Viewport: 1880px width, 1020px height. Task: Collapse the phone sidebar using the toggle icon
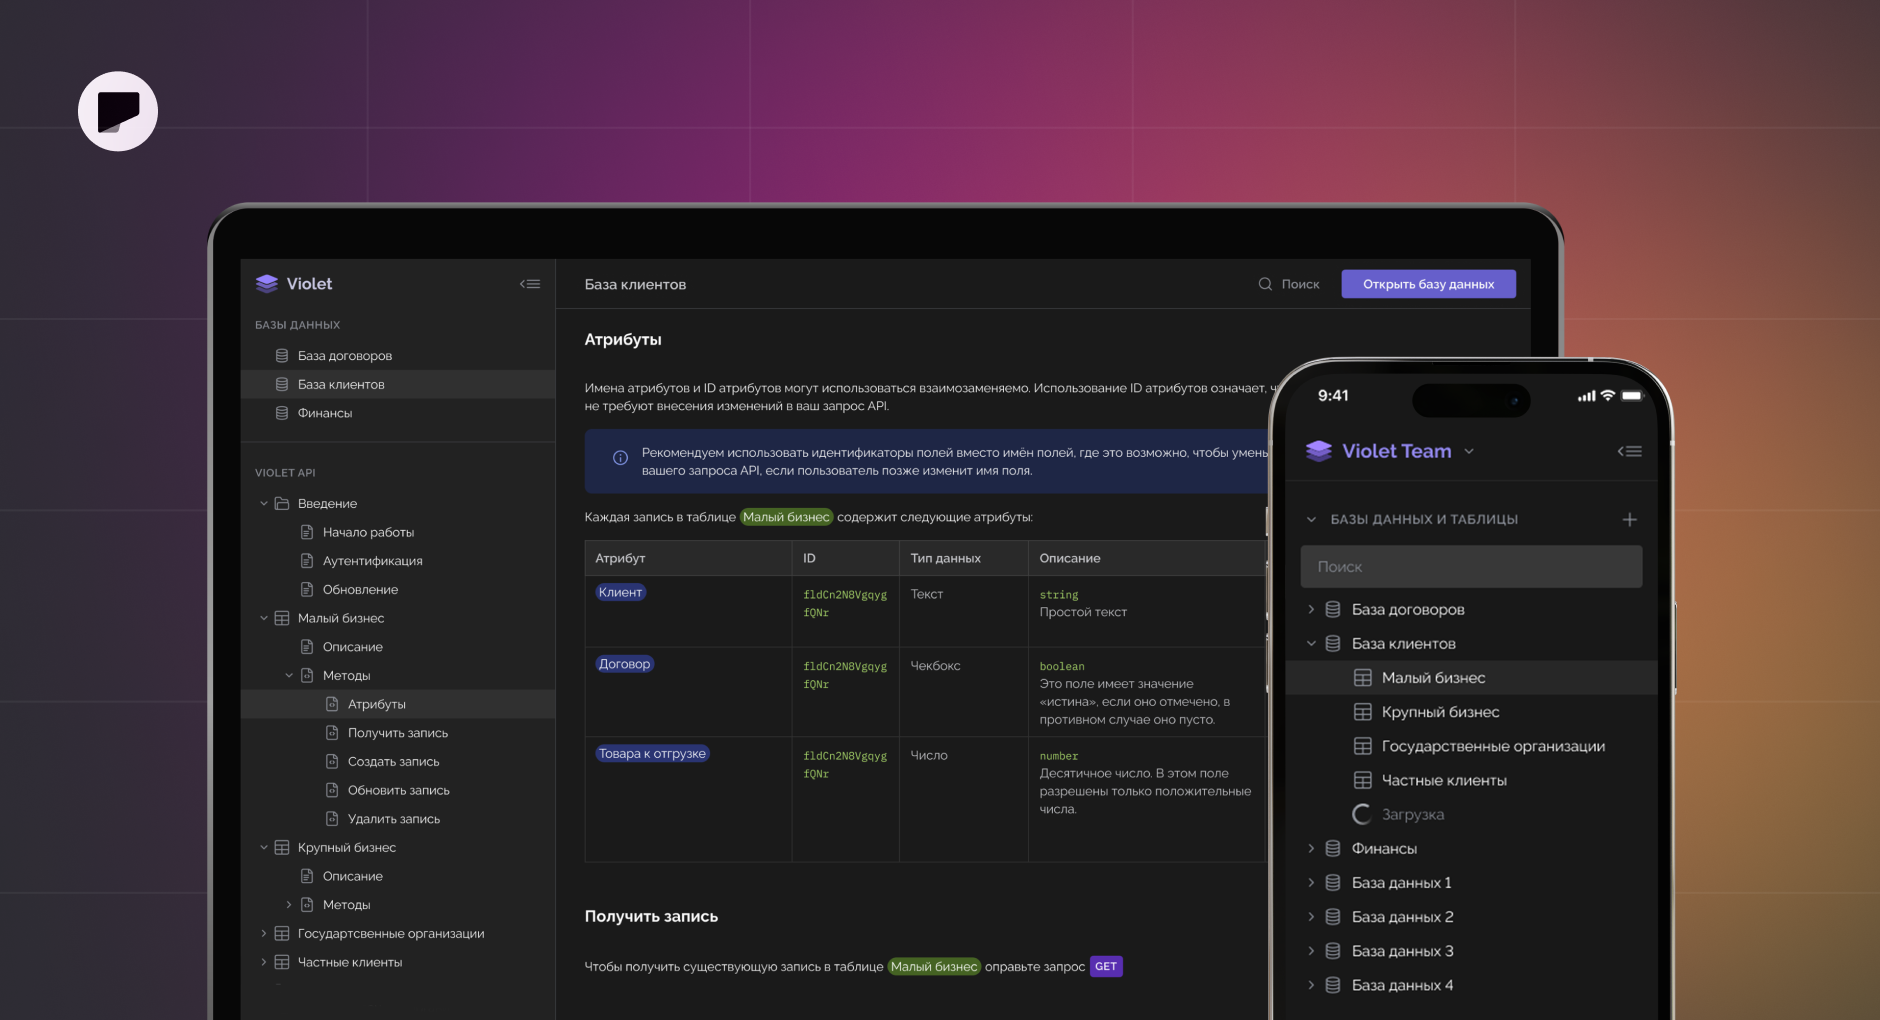pyautogui.click(x=1630, y=451)
